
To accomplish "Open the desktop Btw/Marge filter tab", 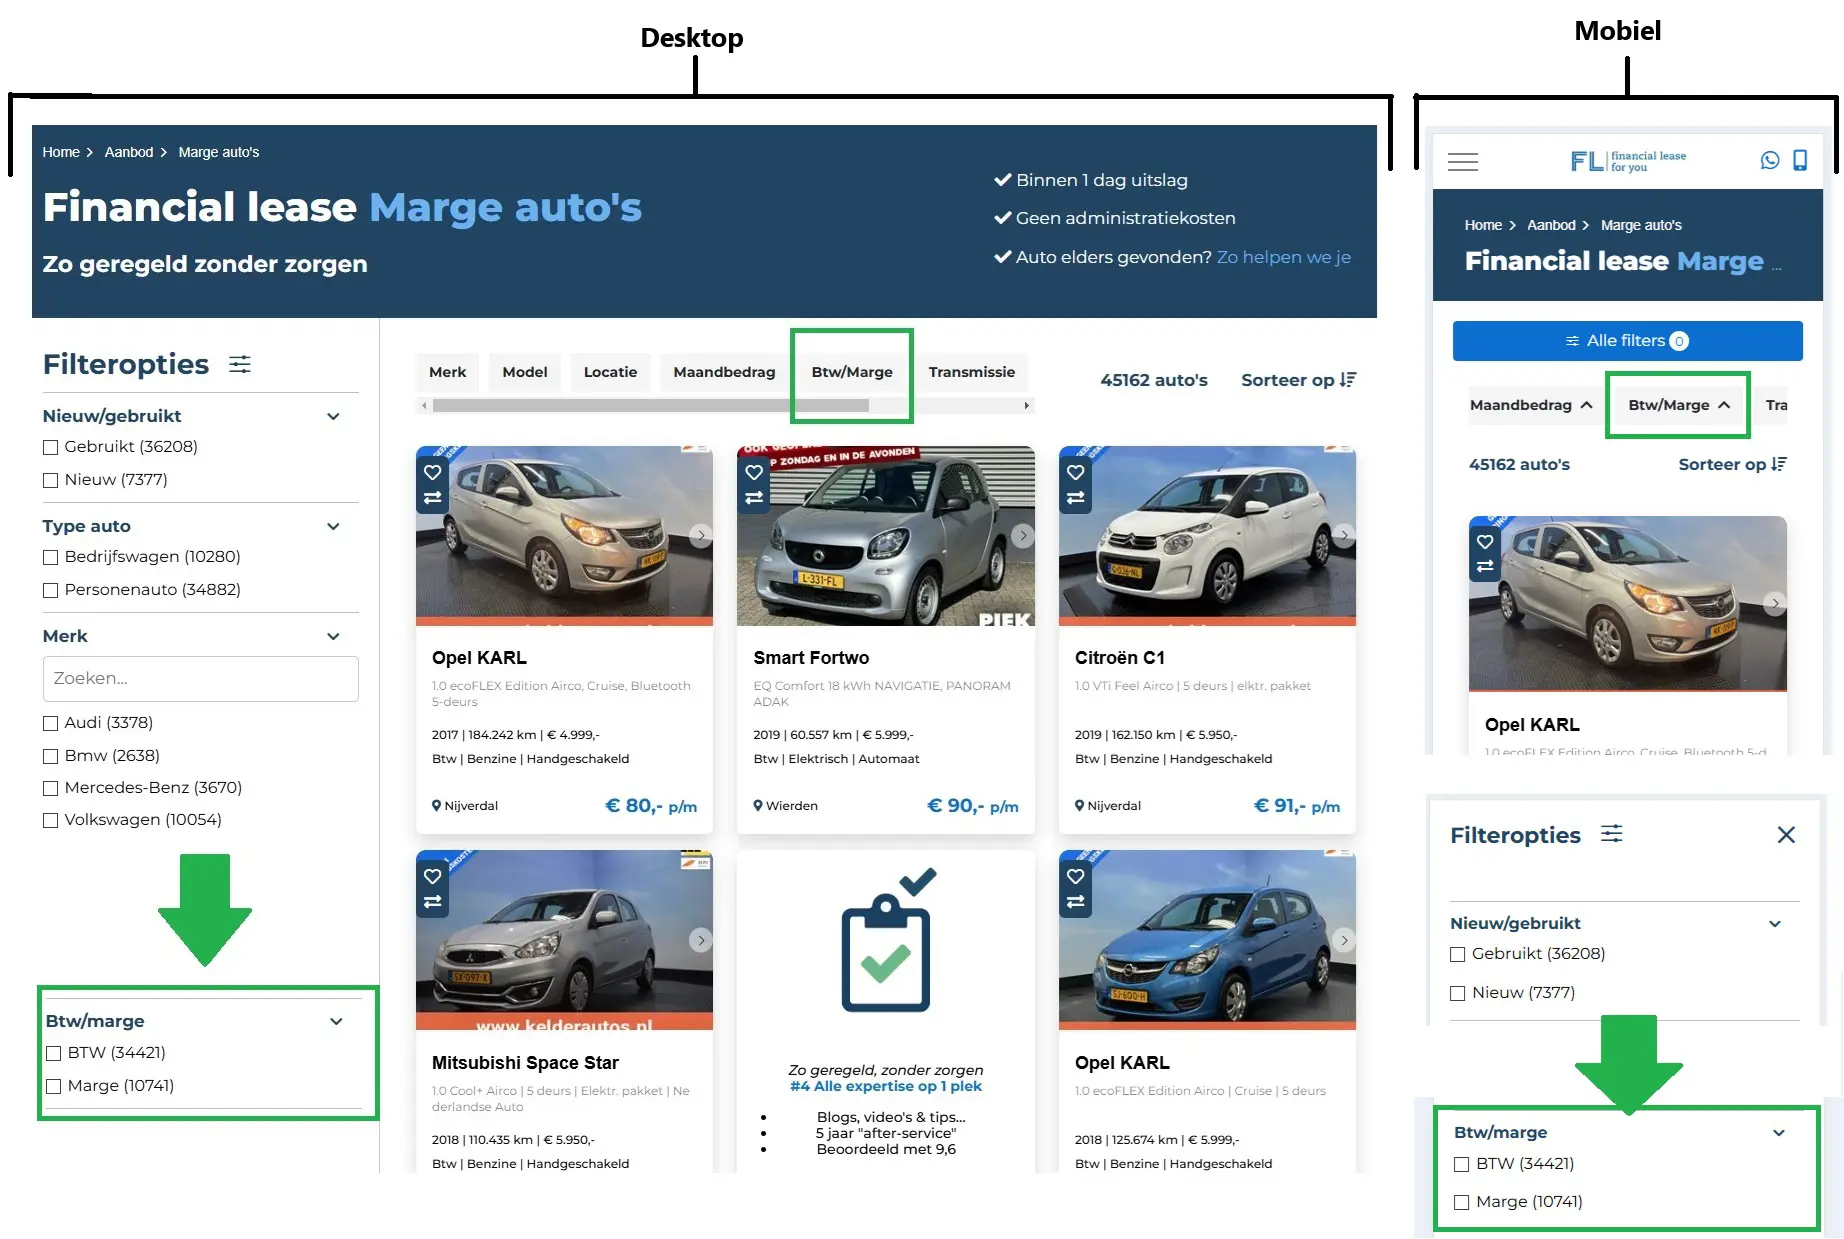I will click(x=852, y=372).
